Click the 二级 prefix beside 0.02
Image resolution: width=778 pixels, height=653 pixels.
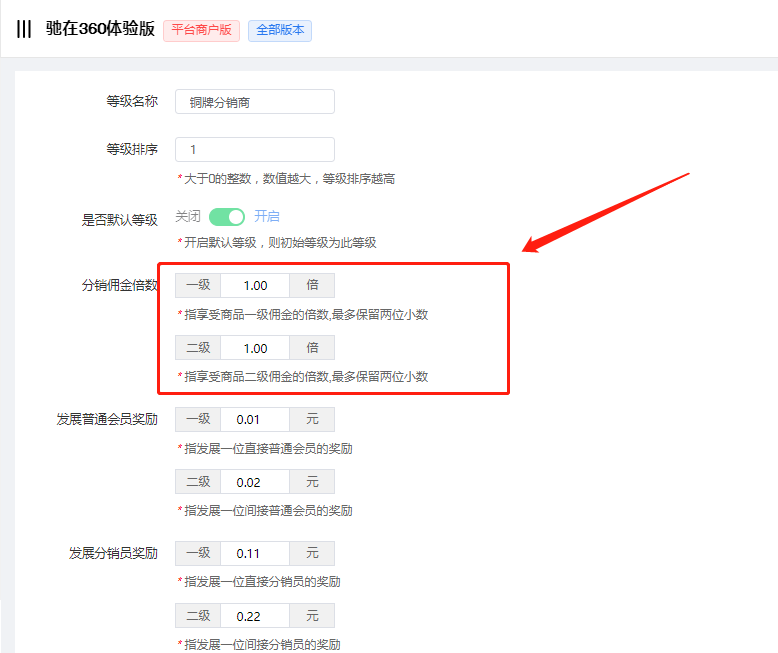click(198, 482)
